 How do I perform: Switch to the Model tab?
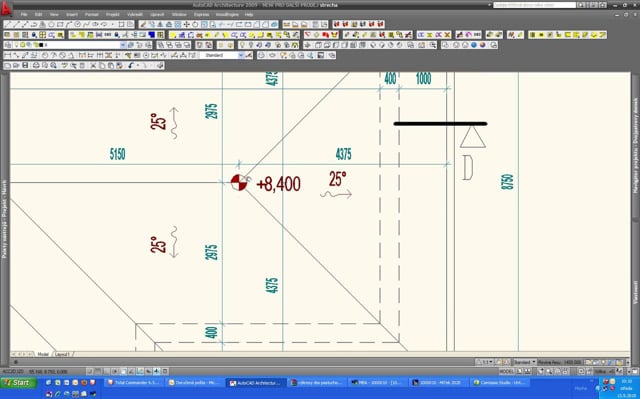point(43,355)
